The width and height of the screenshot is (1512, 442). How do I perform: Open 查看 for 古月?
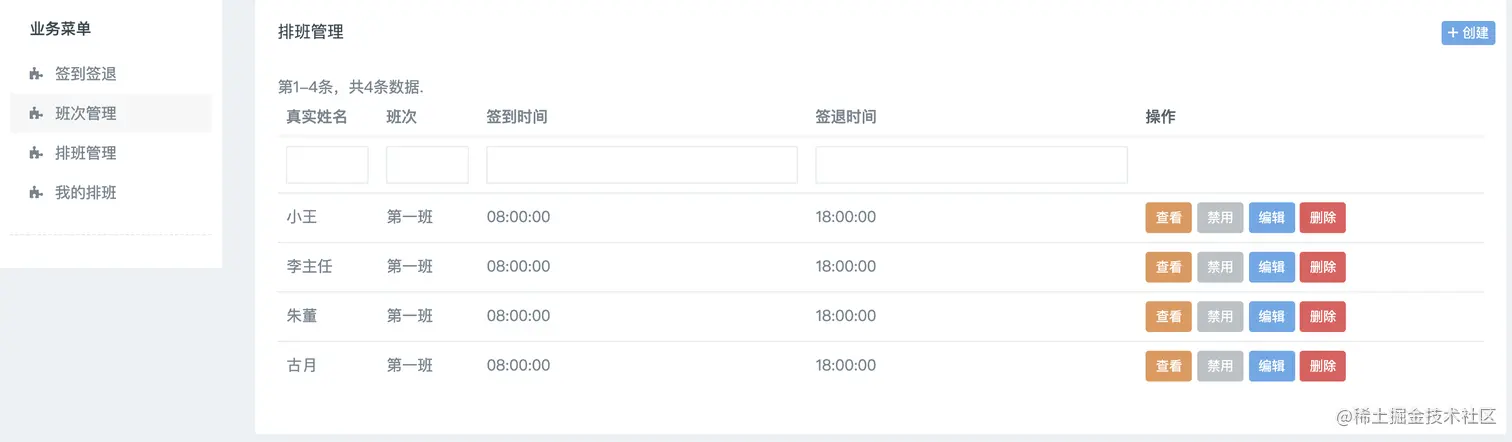click(1168, 366)
